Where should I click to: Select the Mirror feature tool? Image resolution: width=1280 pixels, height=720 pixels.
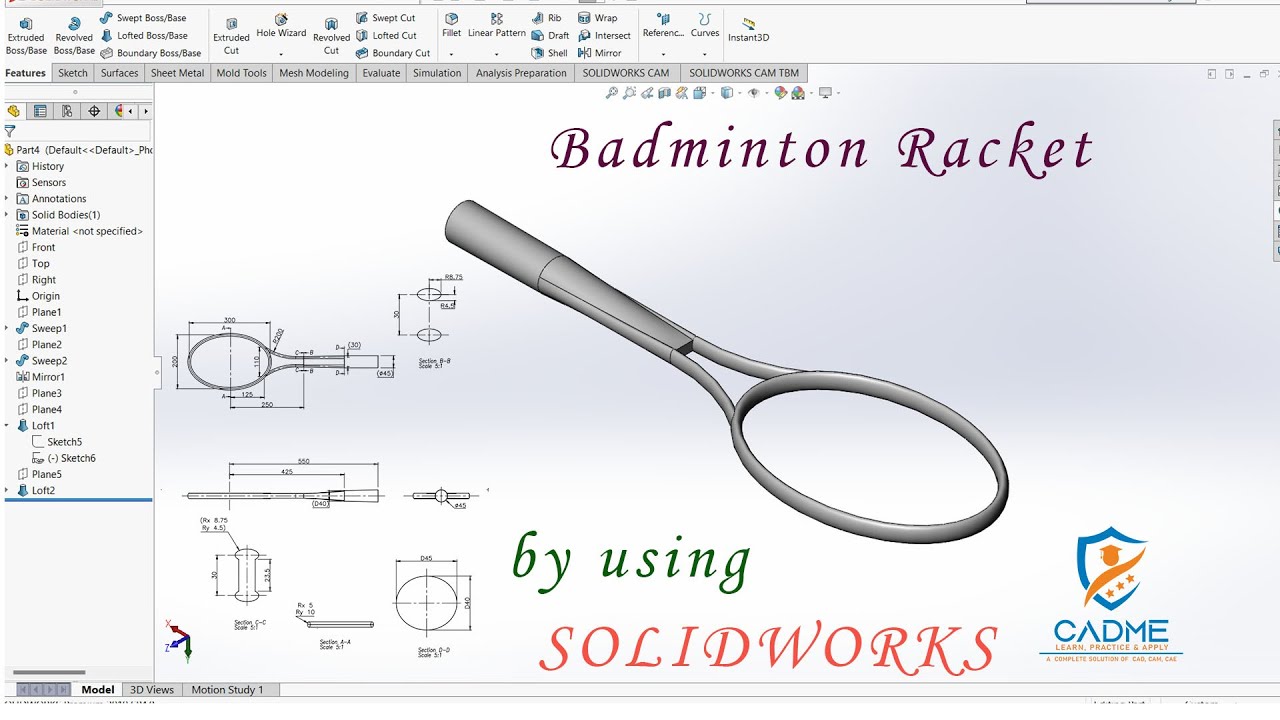pos(600,53)
